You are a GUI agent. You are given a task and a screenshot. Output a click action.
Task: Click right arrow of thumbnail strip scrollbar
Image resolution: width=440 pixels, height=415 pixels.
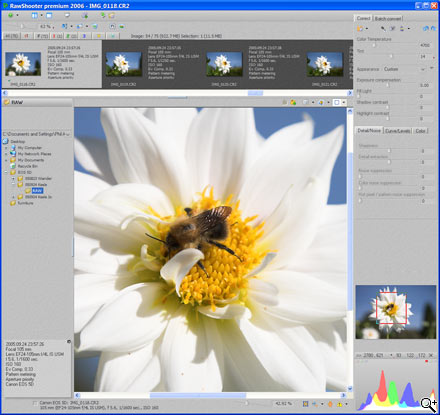pyautogui.click(x=350, y=93)
